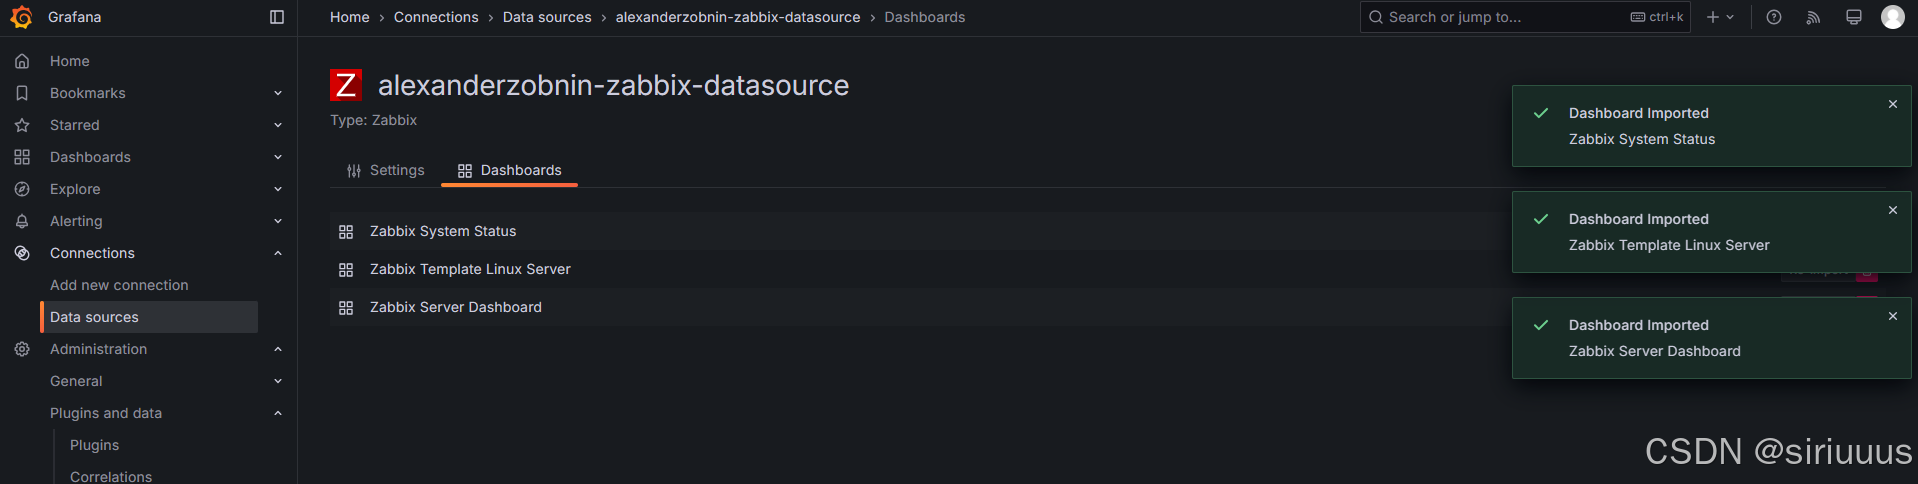
Task: Expand the Bookmarks section chevron
Action: point(278,93)
